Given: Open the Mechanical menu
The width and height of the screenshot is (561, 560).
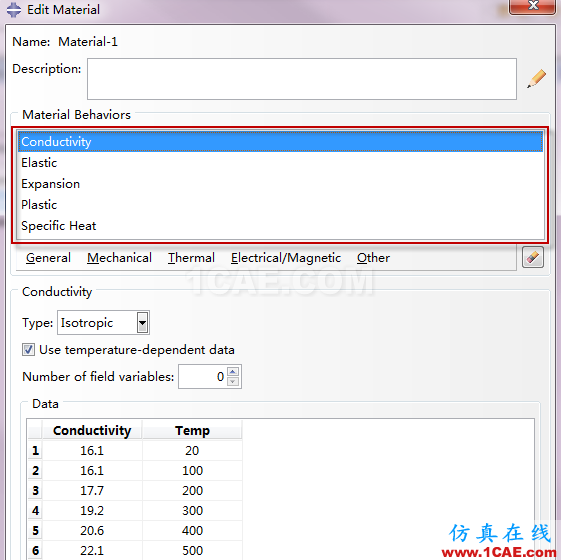Looking at the screenshot, I should (x=119, y=258).
